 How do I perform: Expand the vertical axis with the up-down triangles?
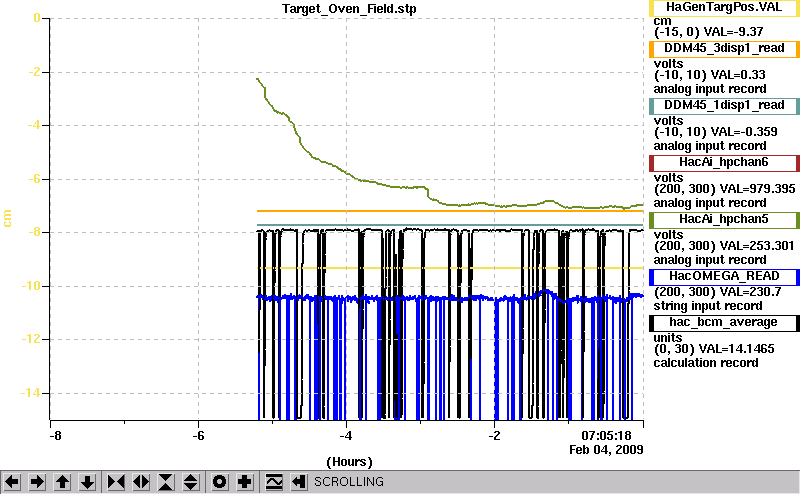pyautogui.click(x=191, y=482)
